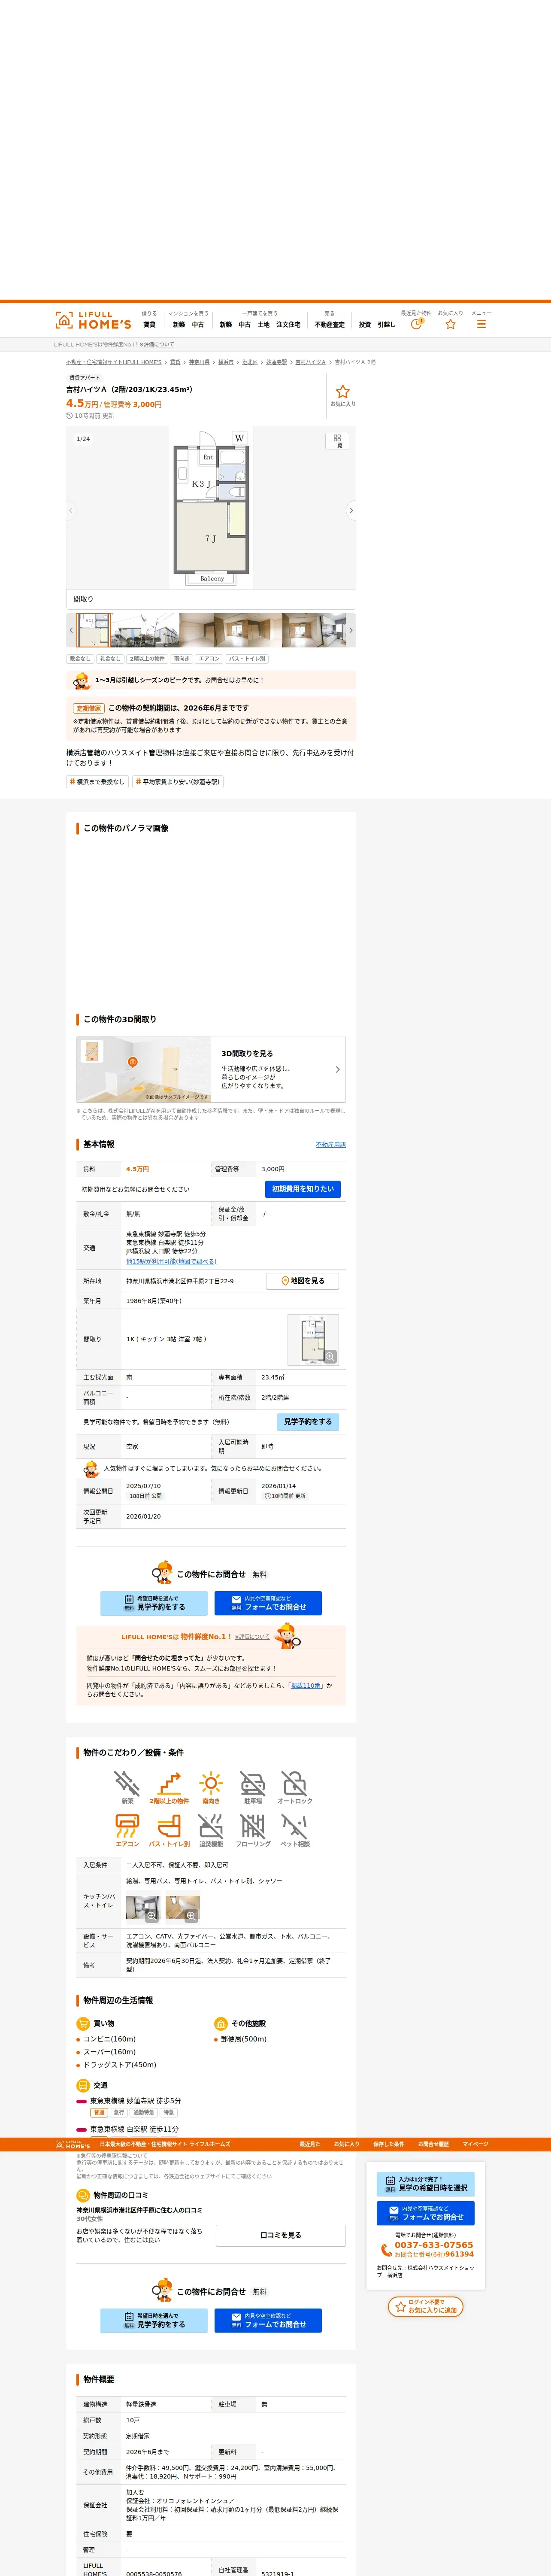This screenshot has width=551, height=2576.
Task: Click the #平均家賃より安い(妙蓮寺駅) tag
Action: point(178,782)
